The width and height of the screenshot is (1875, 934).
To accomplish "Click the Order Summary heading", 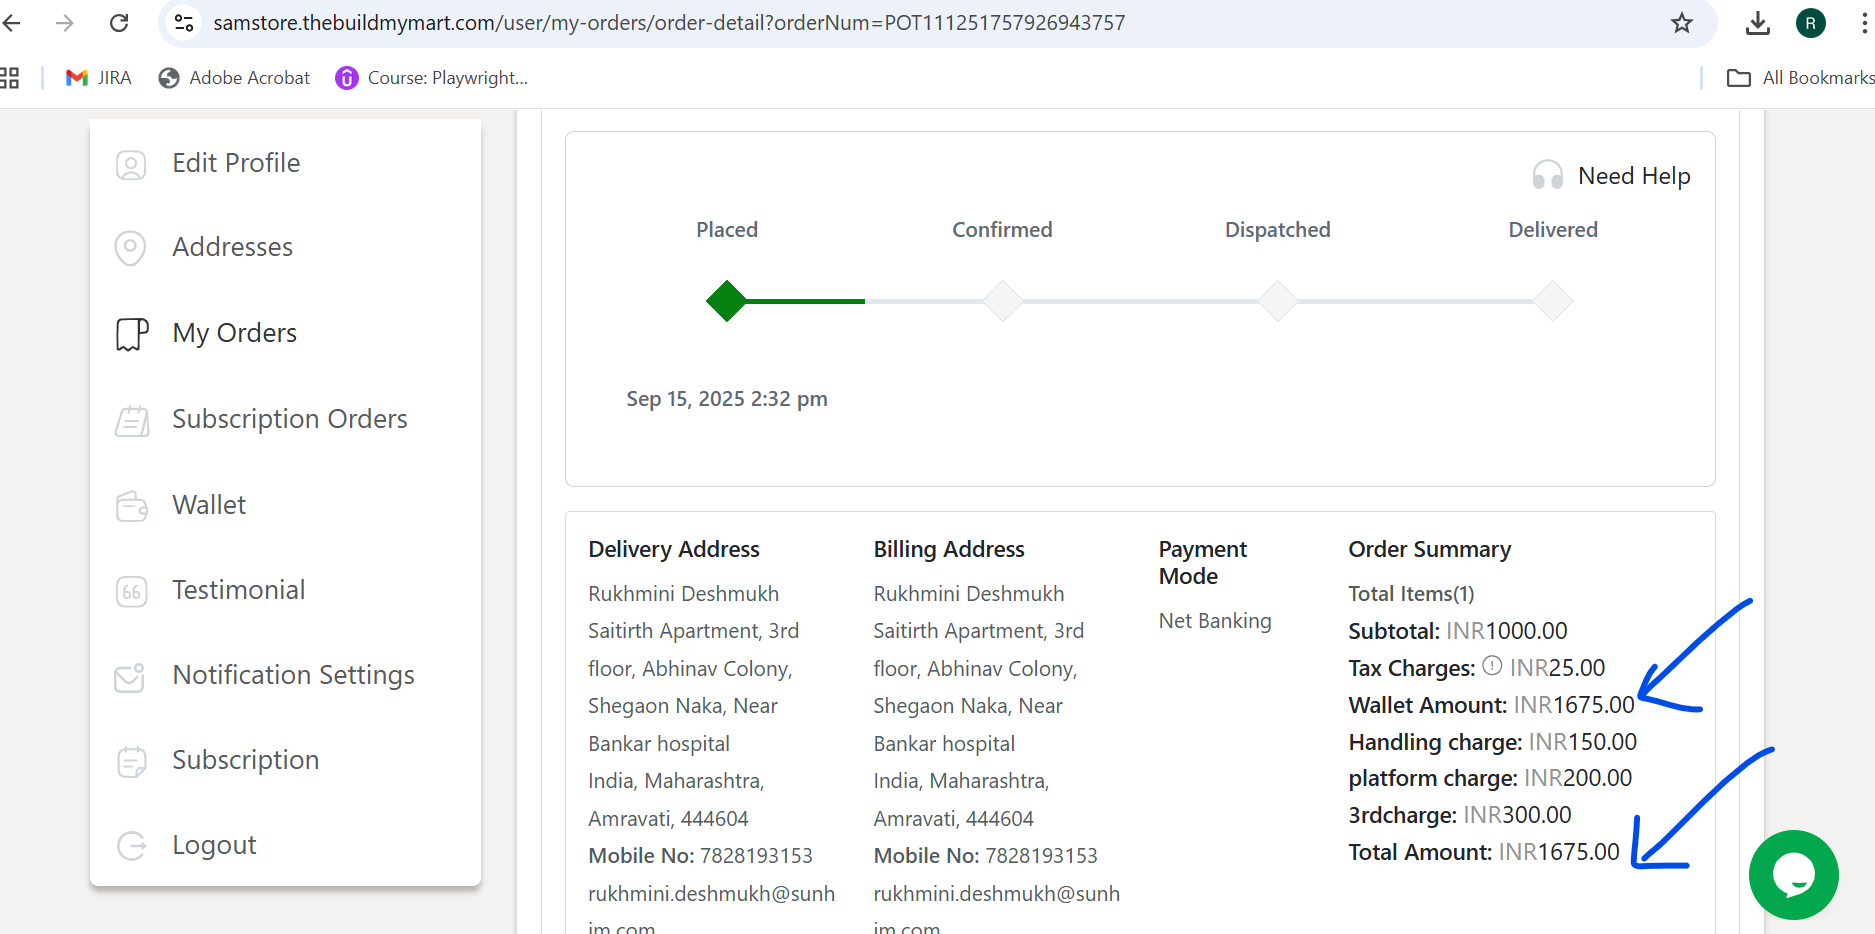I will point(1430,549).
